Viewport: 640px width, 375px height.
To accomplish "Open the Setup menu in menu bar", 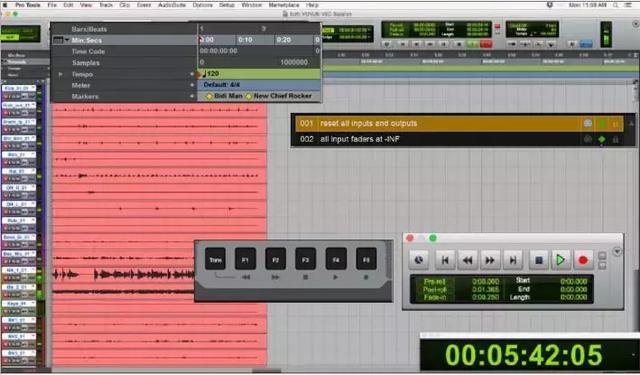I will [x=227, y=5].
